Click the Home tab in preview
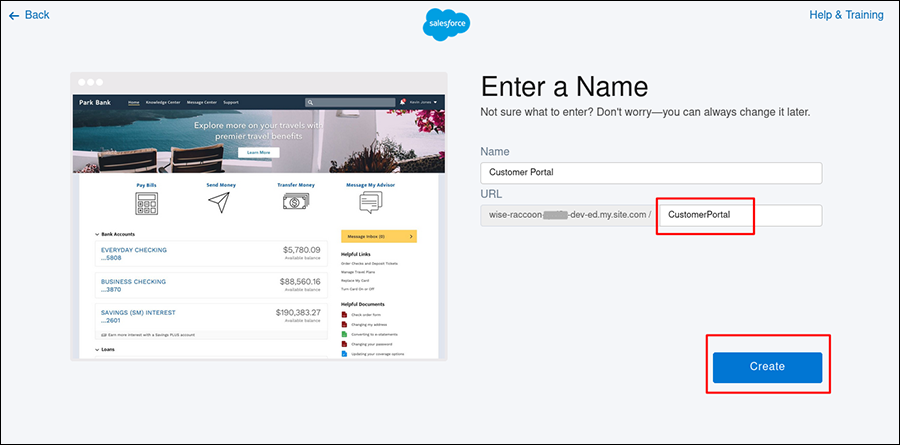The width and height of the screenshot is (900, 445). [134, 102]
